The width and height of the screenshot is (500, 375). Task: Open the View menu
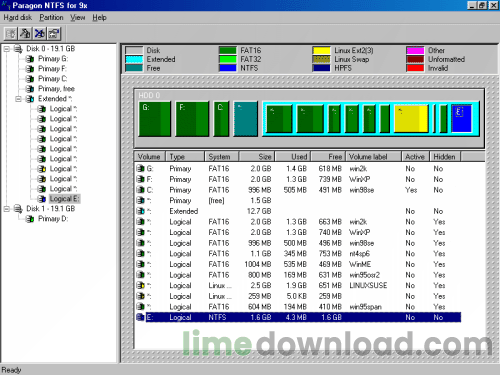coord(77,18)
